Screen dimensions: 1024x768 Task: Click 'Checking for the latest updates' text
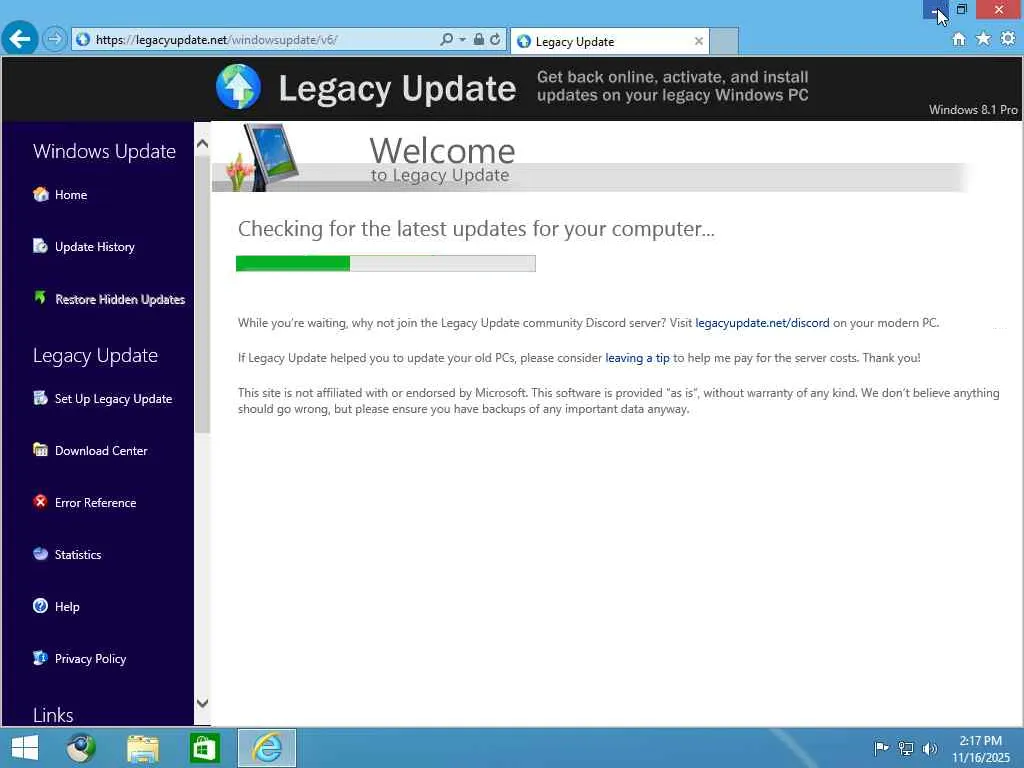476,229
